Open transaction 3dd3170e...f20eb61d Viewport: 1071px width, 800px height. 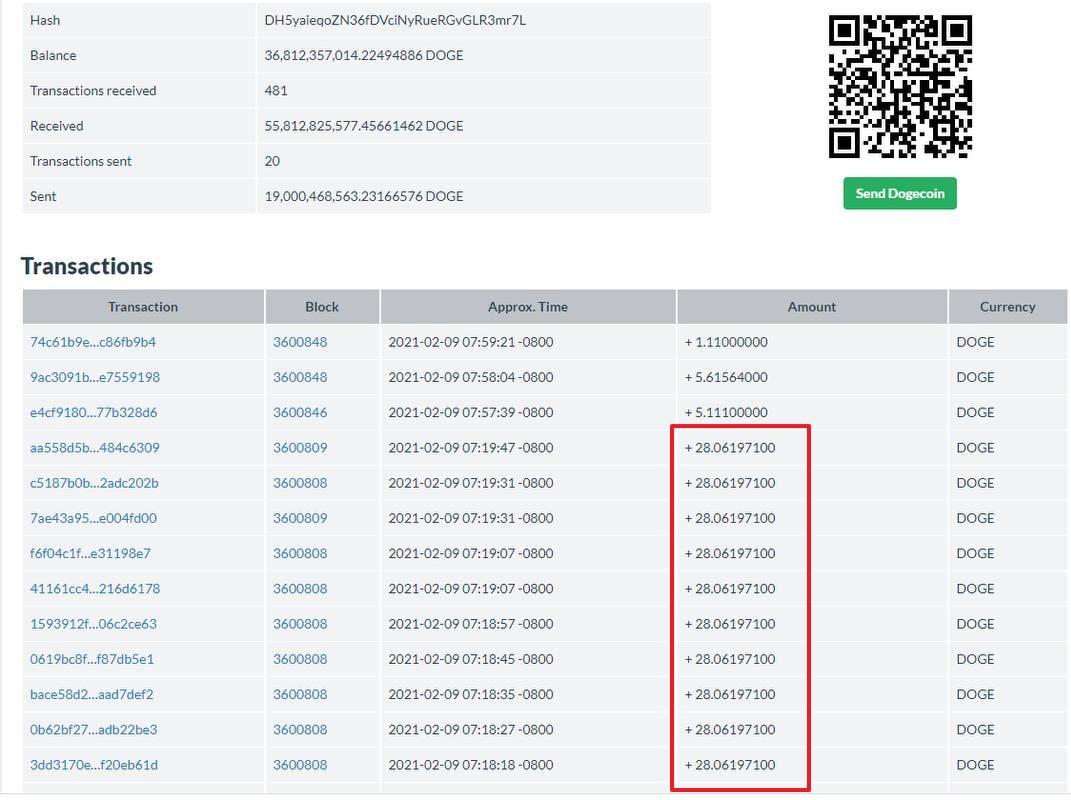[x=94, y=765]
